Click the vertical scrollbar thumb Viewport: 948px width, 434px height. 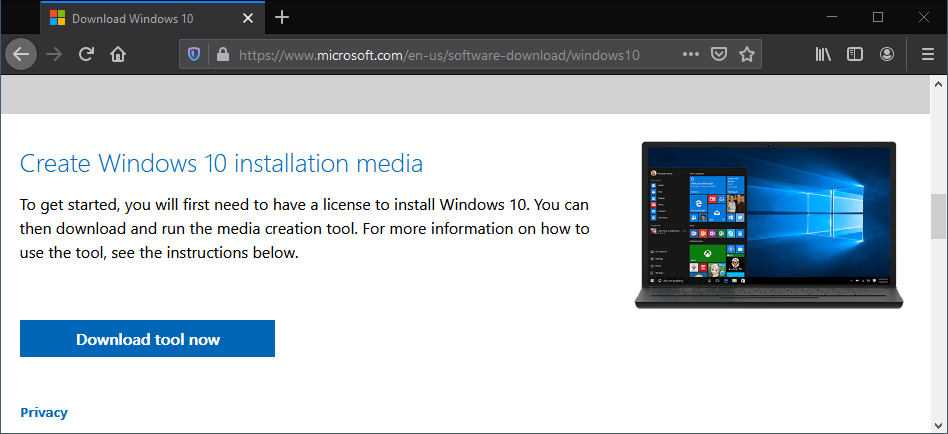coord(939,216)
